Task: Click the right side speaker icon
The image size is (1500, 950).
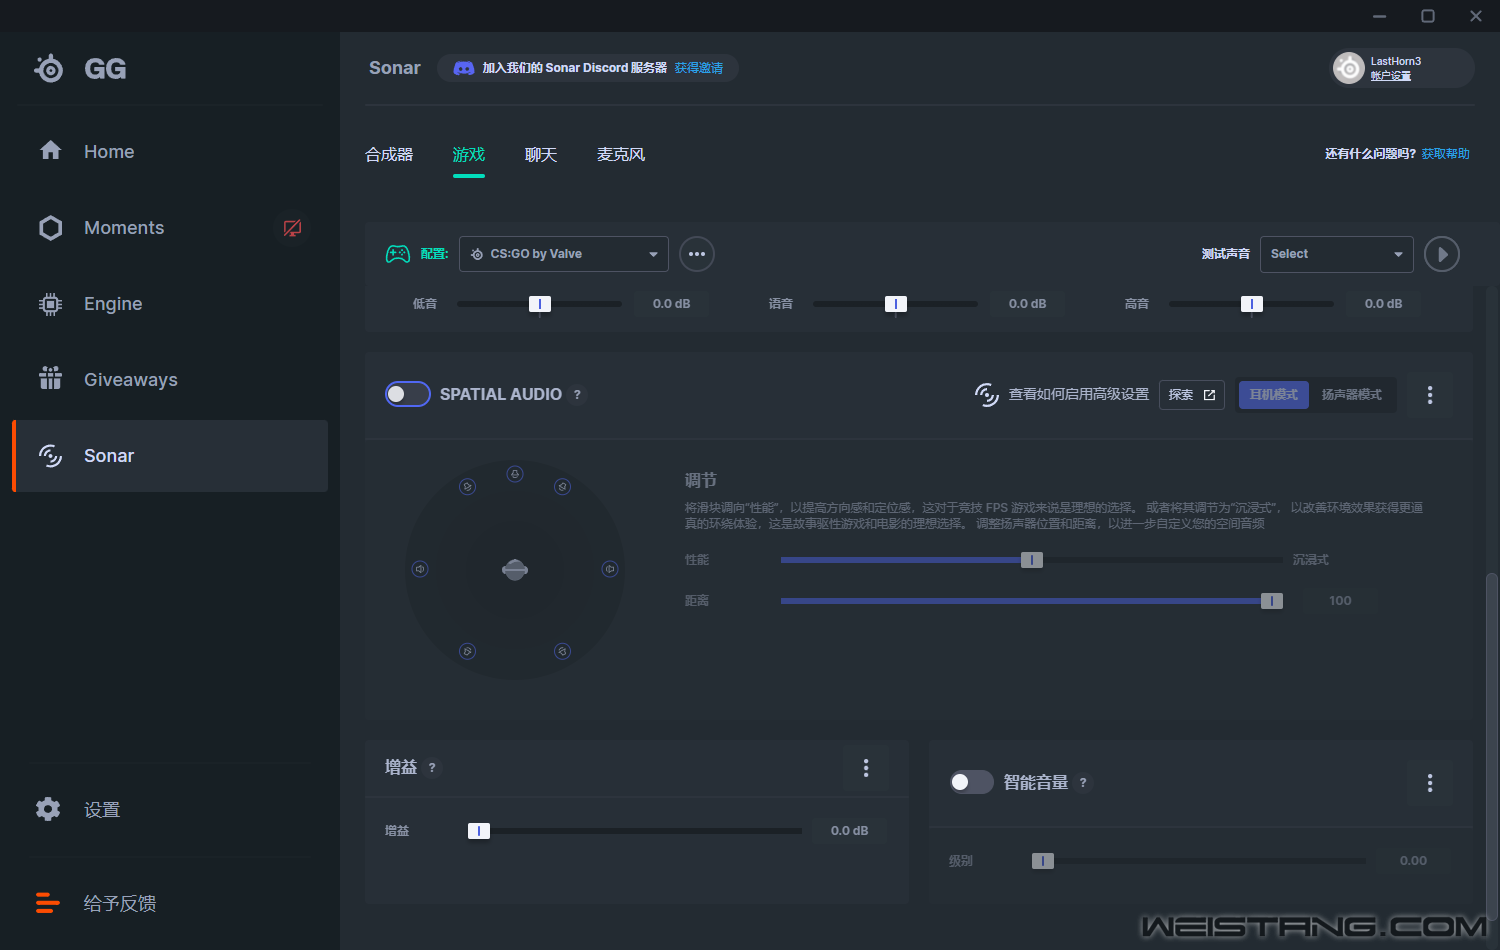Action: [610, 569]
